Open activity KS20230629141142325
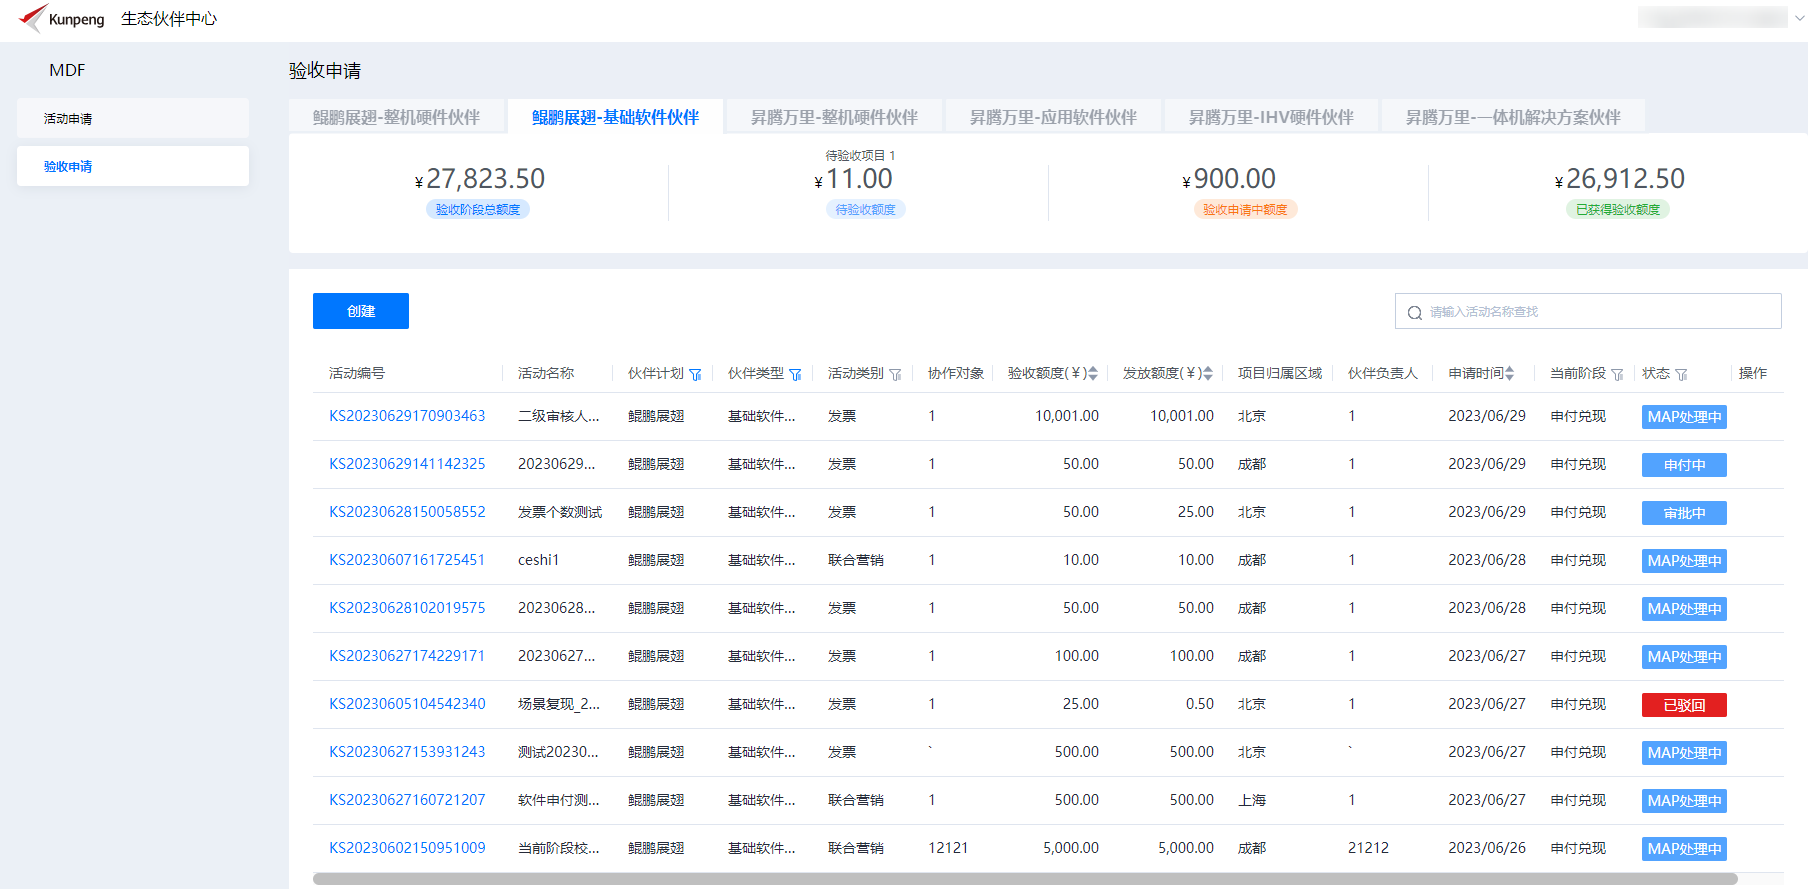 407,464
